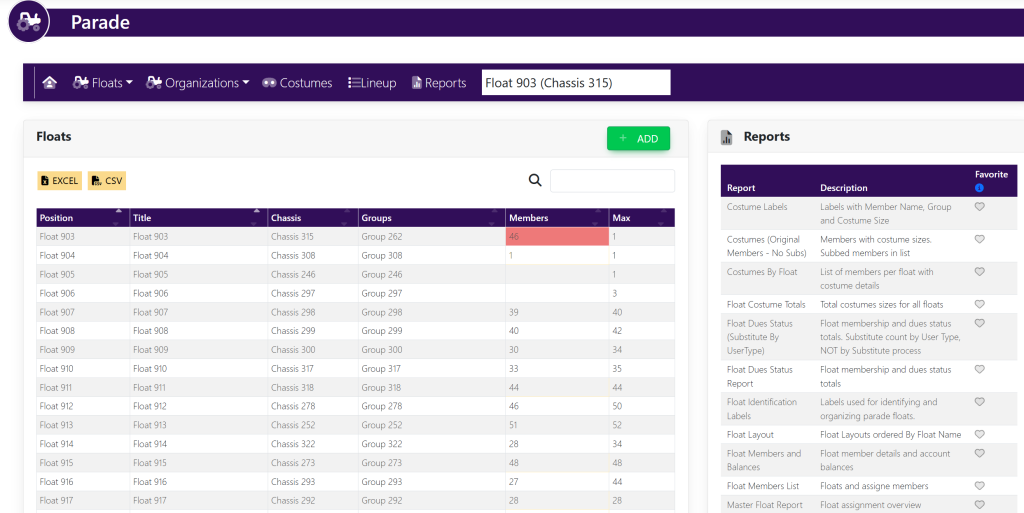Export floats table to Excel

point(59,181)
